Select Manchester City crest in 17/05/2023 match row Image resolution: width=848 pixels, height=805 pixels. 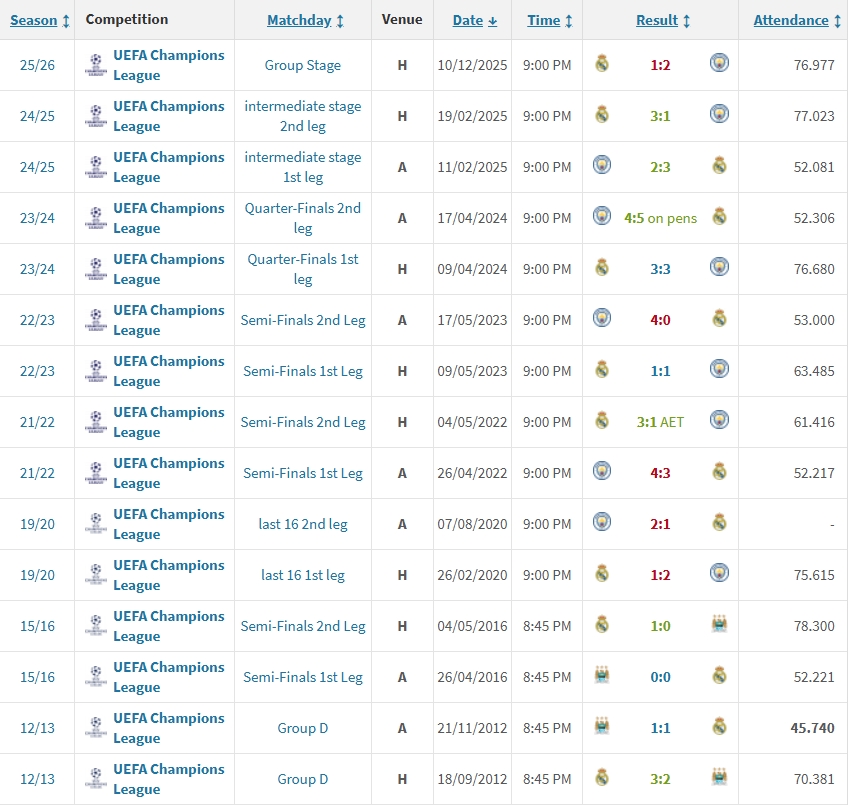[x=601, y=319]
